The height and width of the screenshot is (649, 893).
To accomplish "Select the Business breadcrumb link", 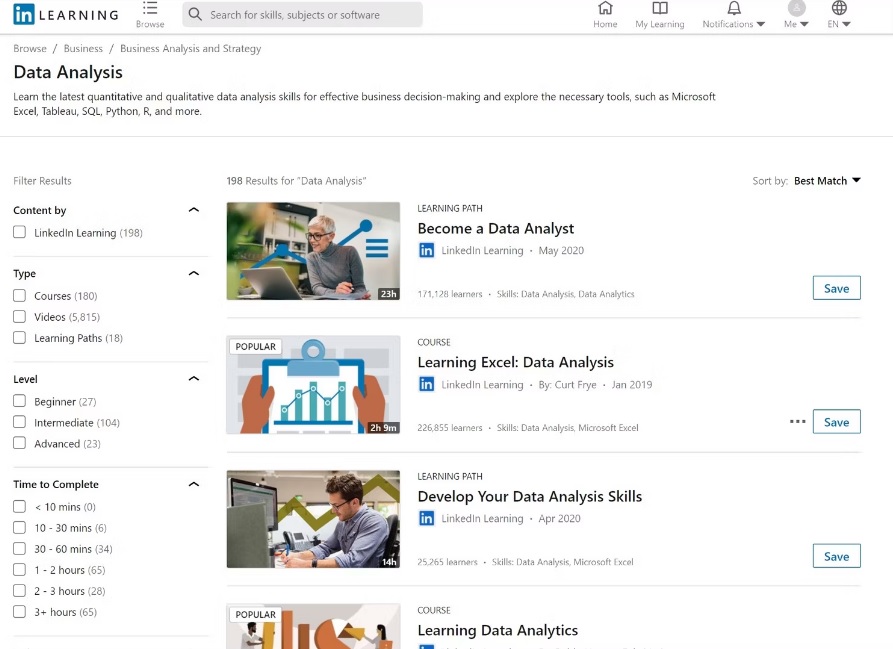I will (x=83, y=48).
